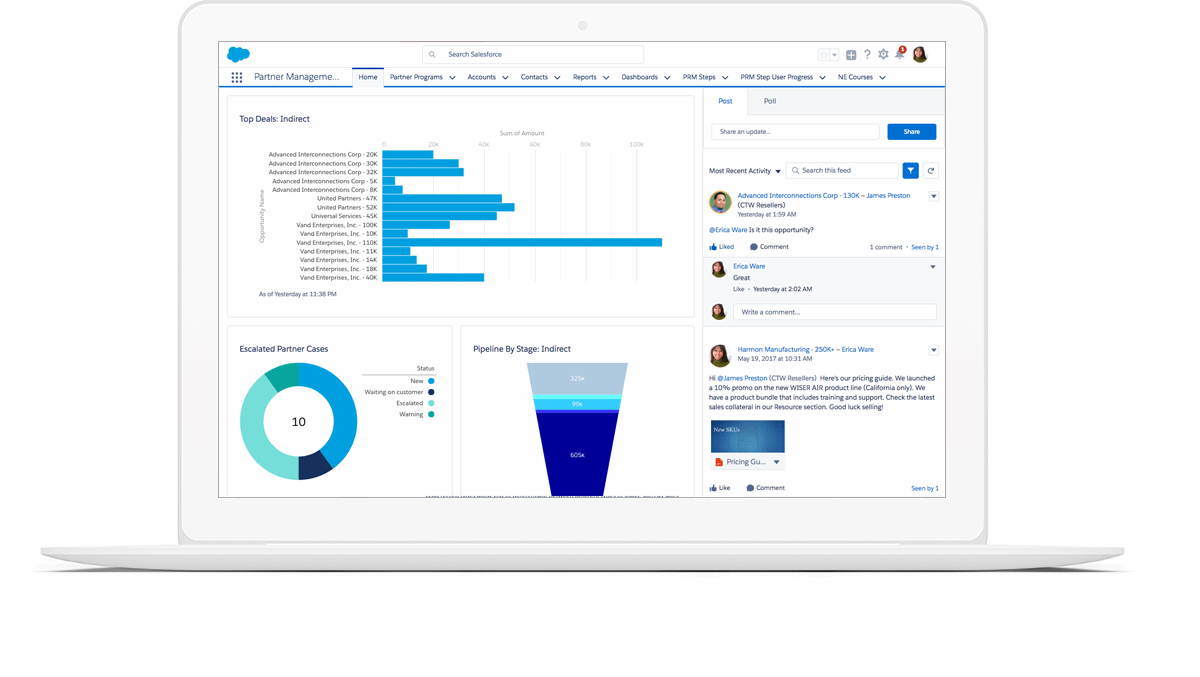Click the Escalated status legend swatch
1200x677 pixels.
click(431, 403)
